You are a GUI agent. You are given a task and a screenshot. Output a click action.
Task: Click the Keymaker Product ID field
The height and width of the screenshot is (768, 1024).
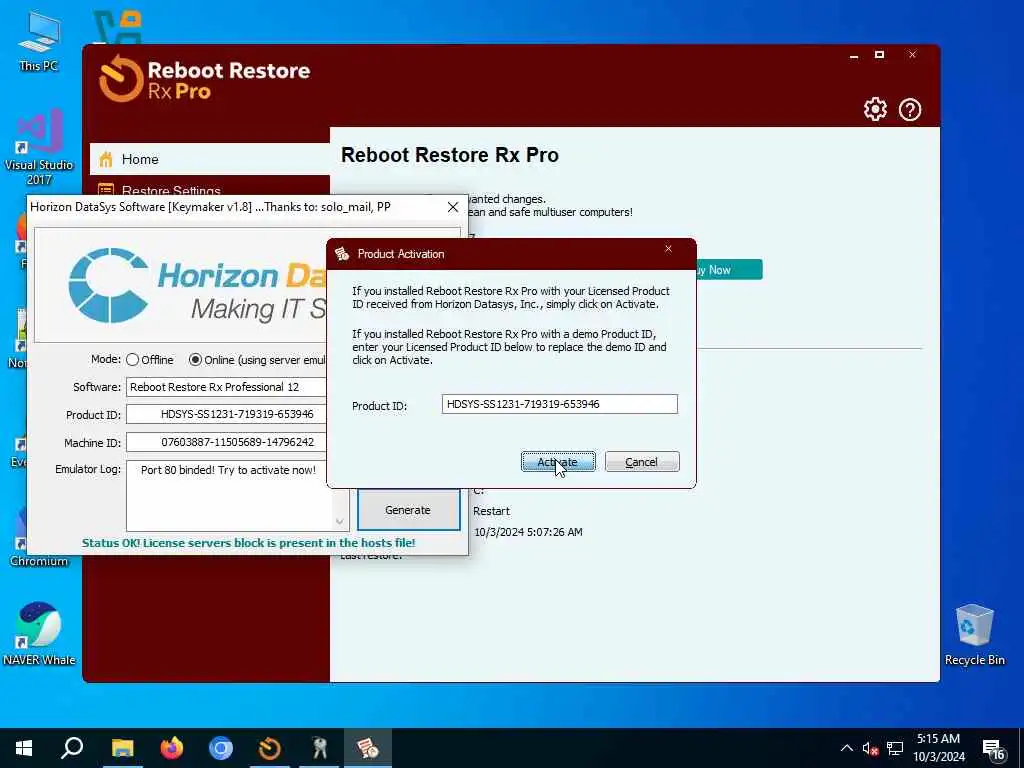(226, 414)
